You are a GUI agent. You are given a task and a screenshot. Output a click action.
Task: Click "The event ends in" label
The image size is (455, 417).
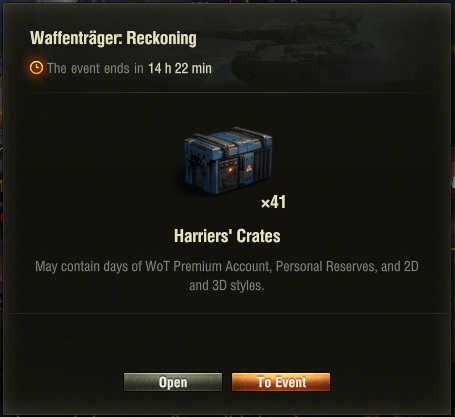pyautogui.click(x=95, y=68)
